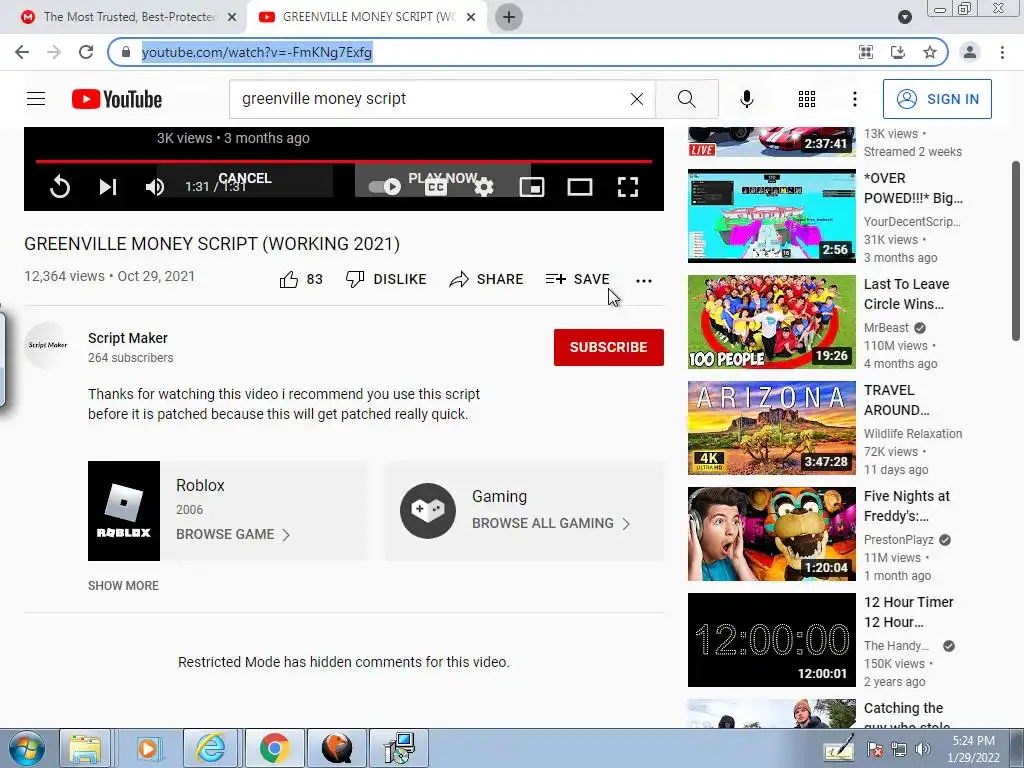The image size is (1024, 768).
Task: Start voice search with the microphone
Action: coord(746,99)
